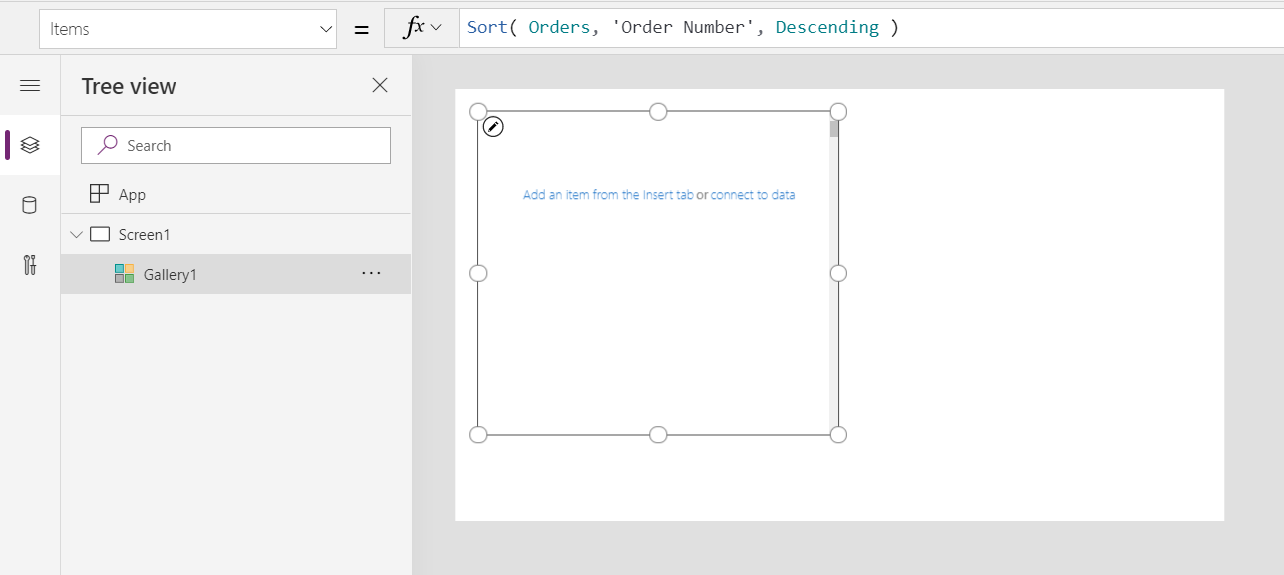Click 'Add an item from the Insert tab' link
This screenshot has height=575, width=1284.
point(607,195)
